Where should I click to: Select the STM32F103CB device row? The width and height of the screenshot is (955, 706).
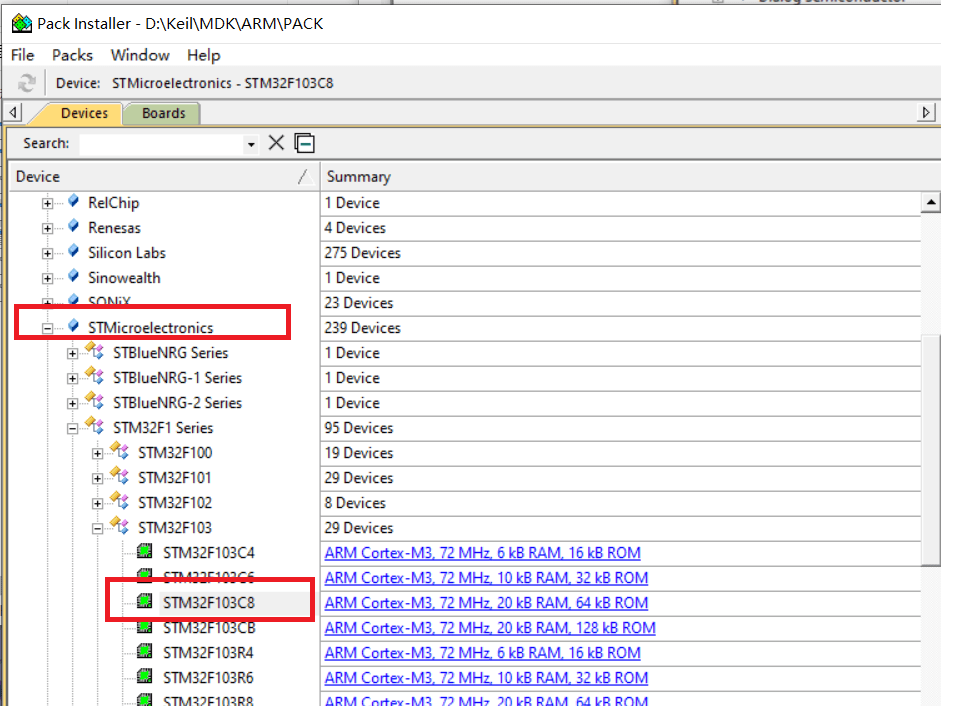(x=209, y=627)
